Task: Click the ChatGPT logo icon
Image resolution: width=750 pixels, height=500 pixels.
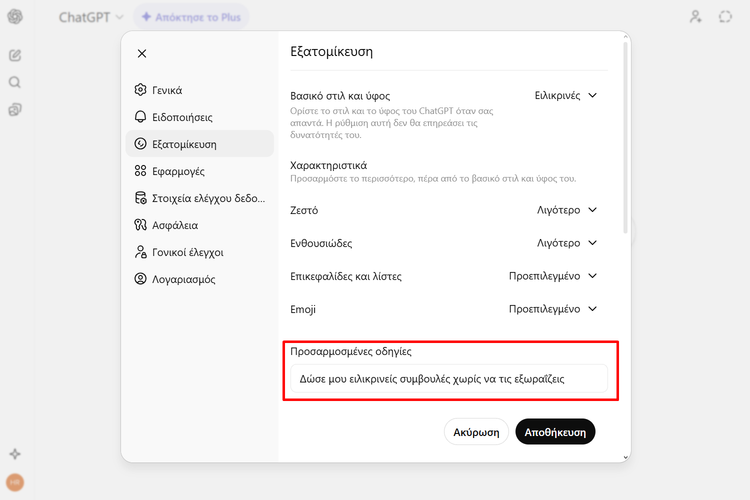Action: (15, 17)
